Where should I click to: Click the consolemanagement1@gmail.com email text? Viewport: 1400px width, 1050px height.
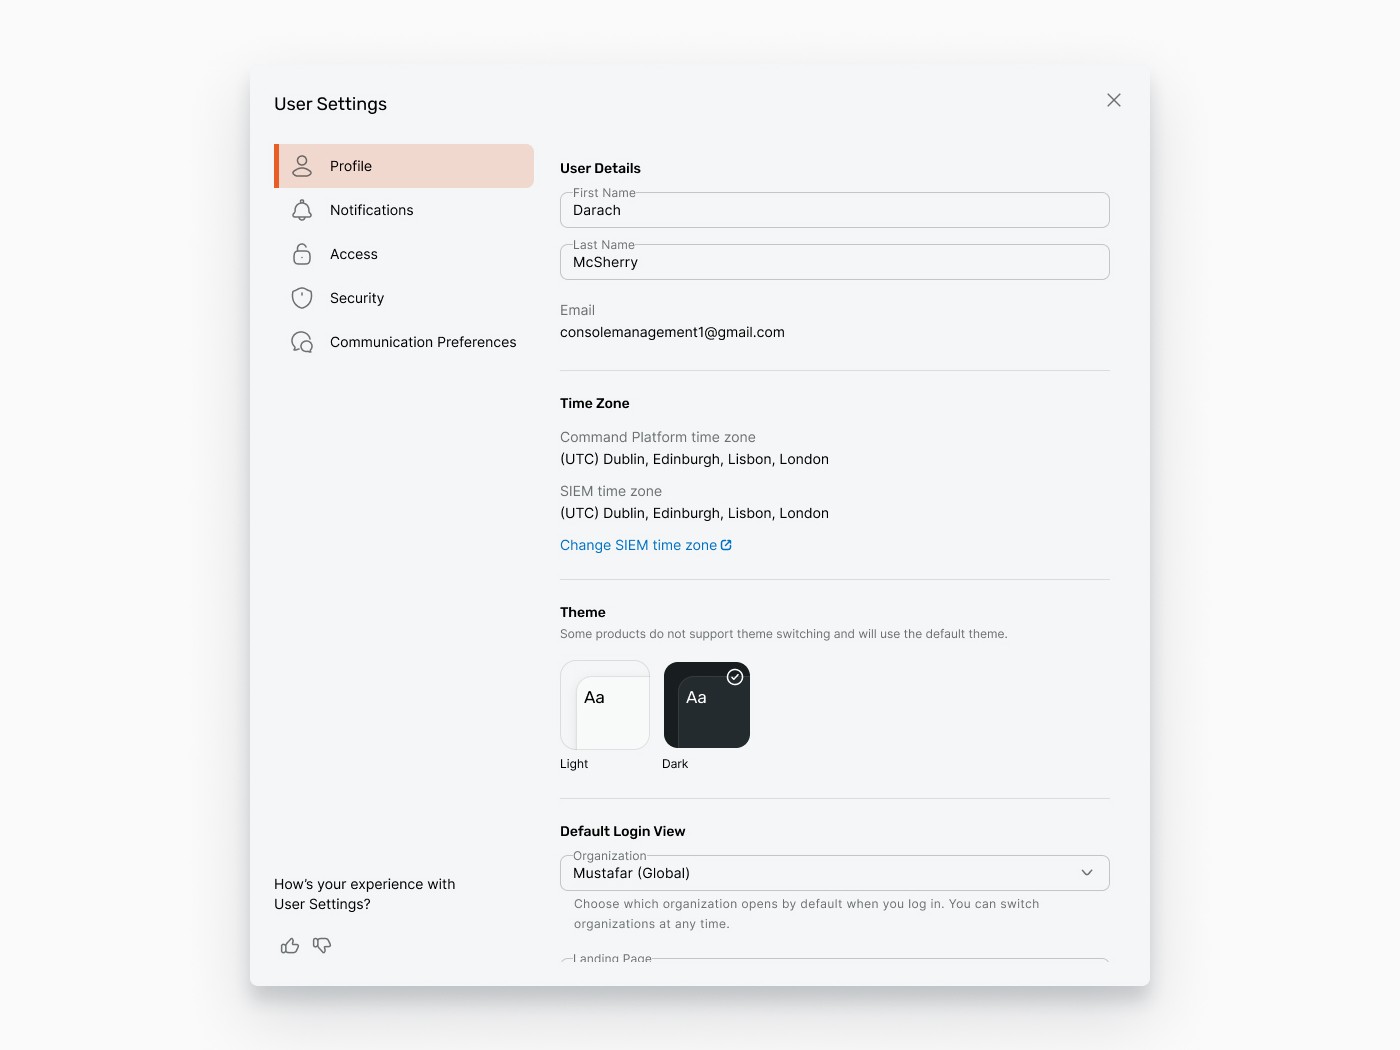point(672,332)
